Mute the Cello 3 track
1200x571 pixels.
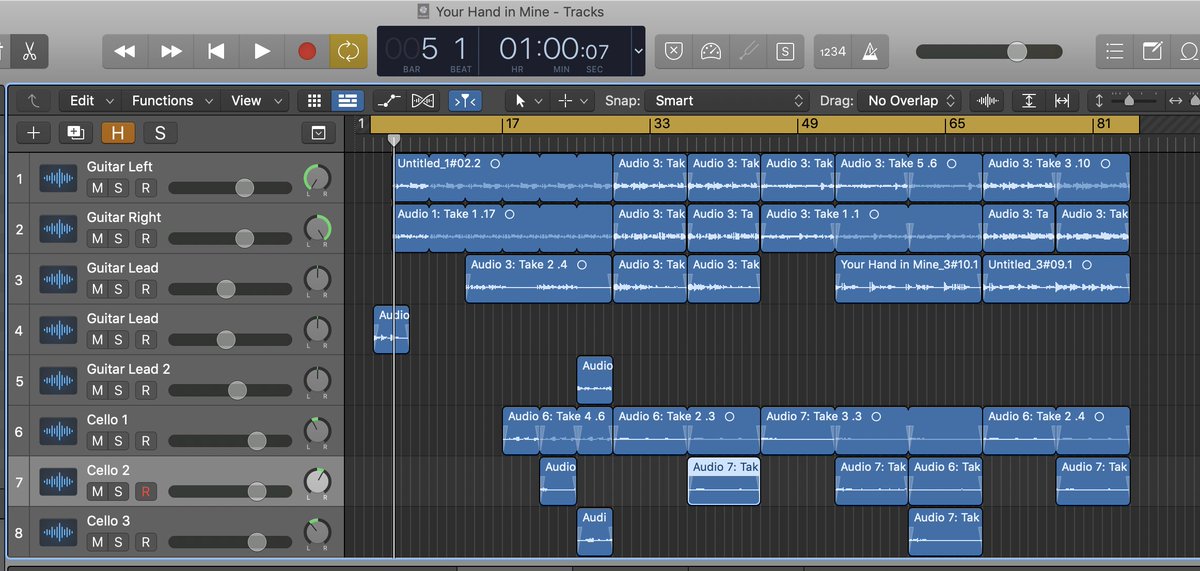coord(97,542)
